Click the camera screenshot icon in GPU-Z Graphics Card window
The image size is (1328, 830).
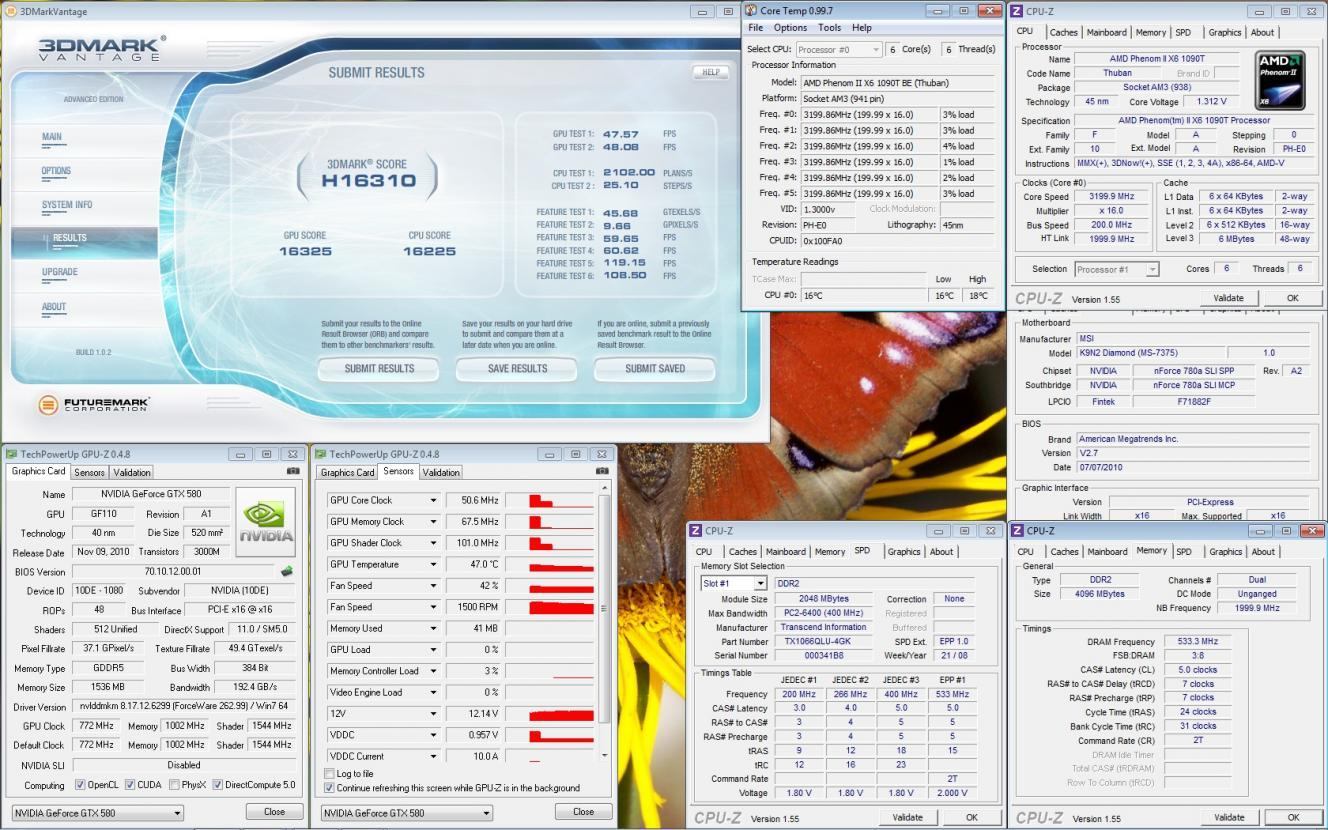pyautogui.click(x=293, y=471)
